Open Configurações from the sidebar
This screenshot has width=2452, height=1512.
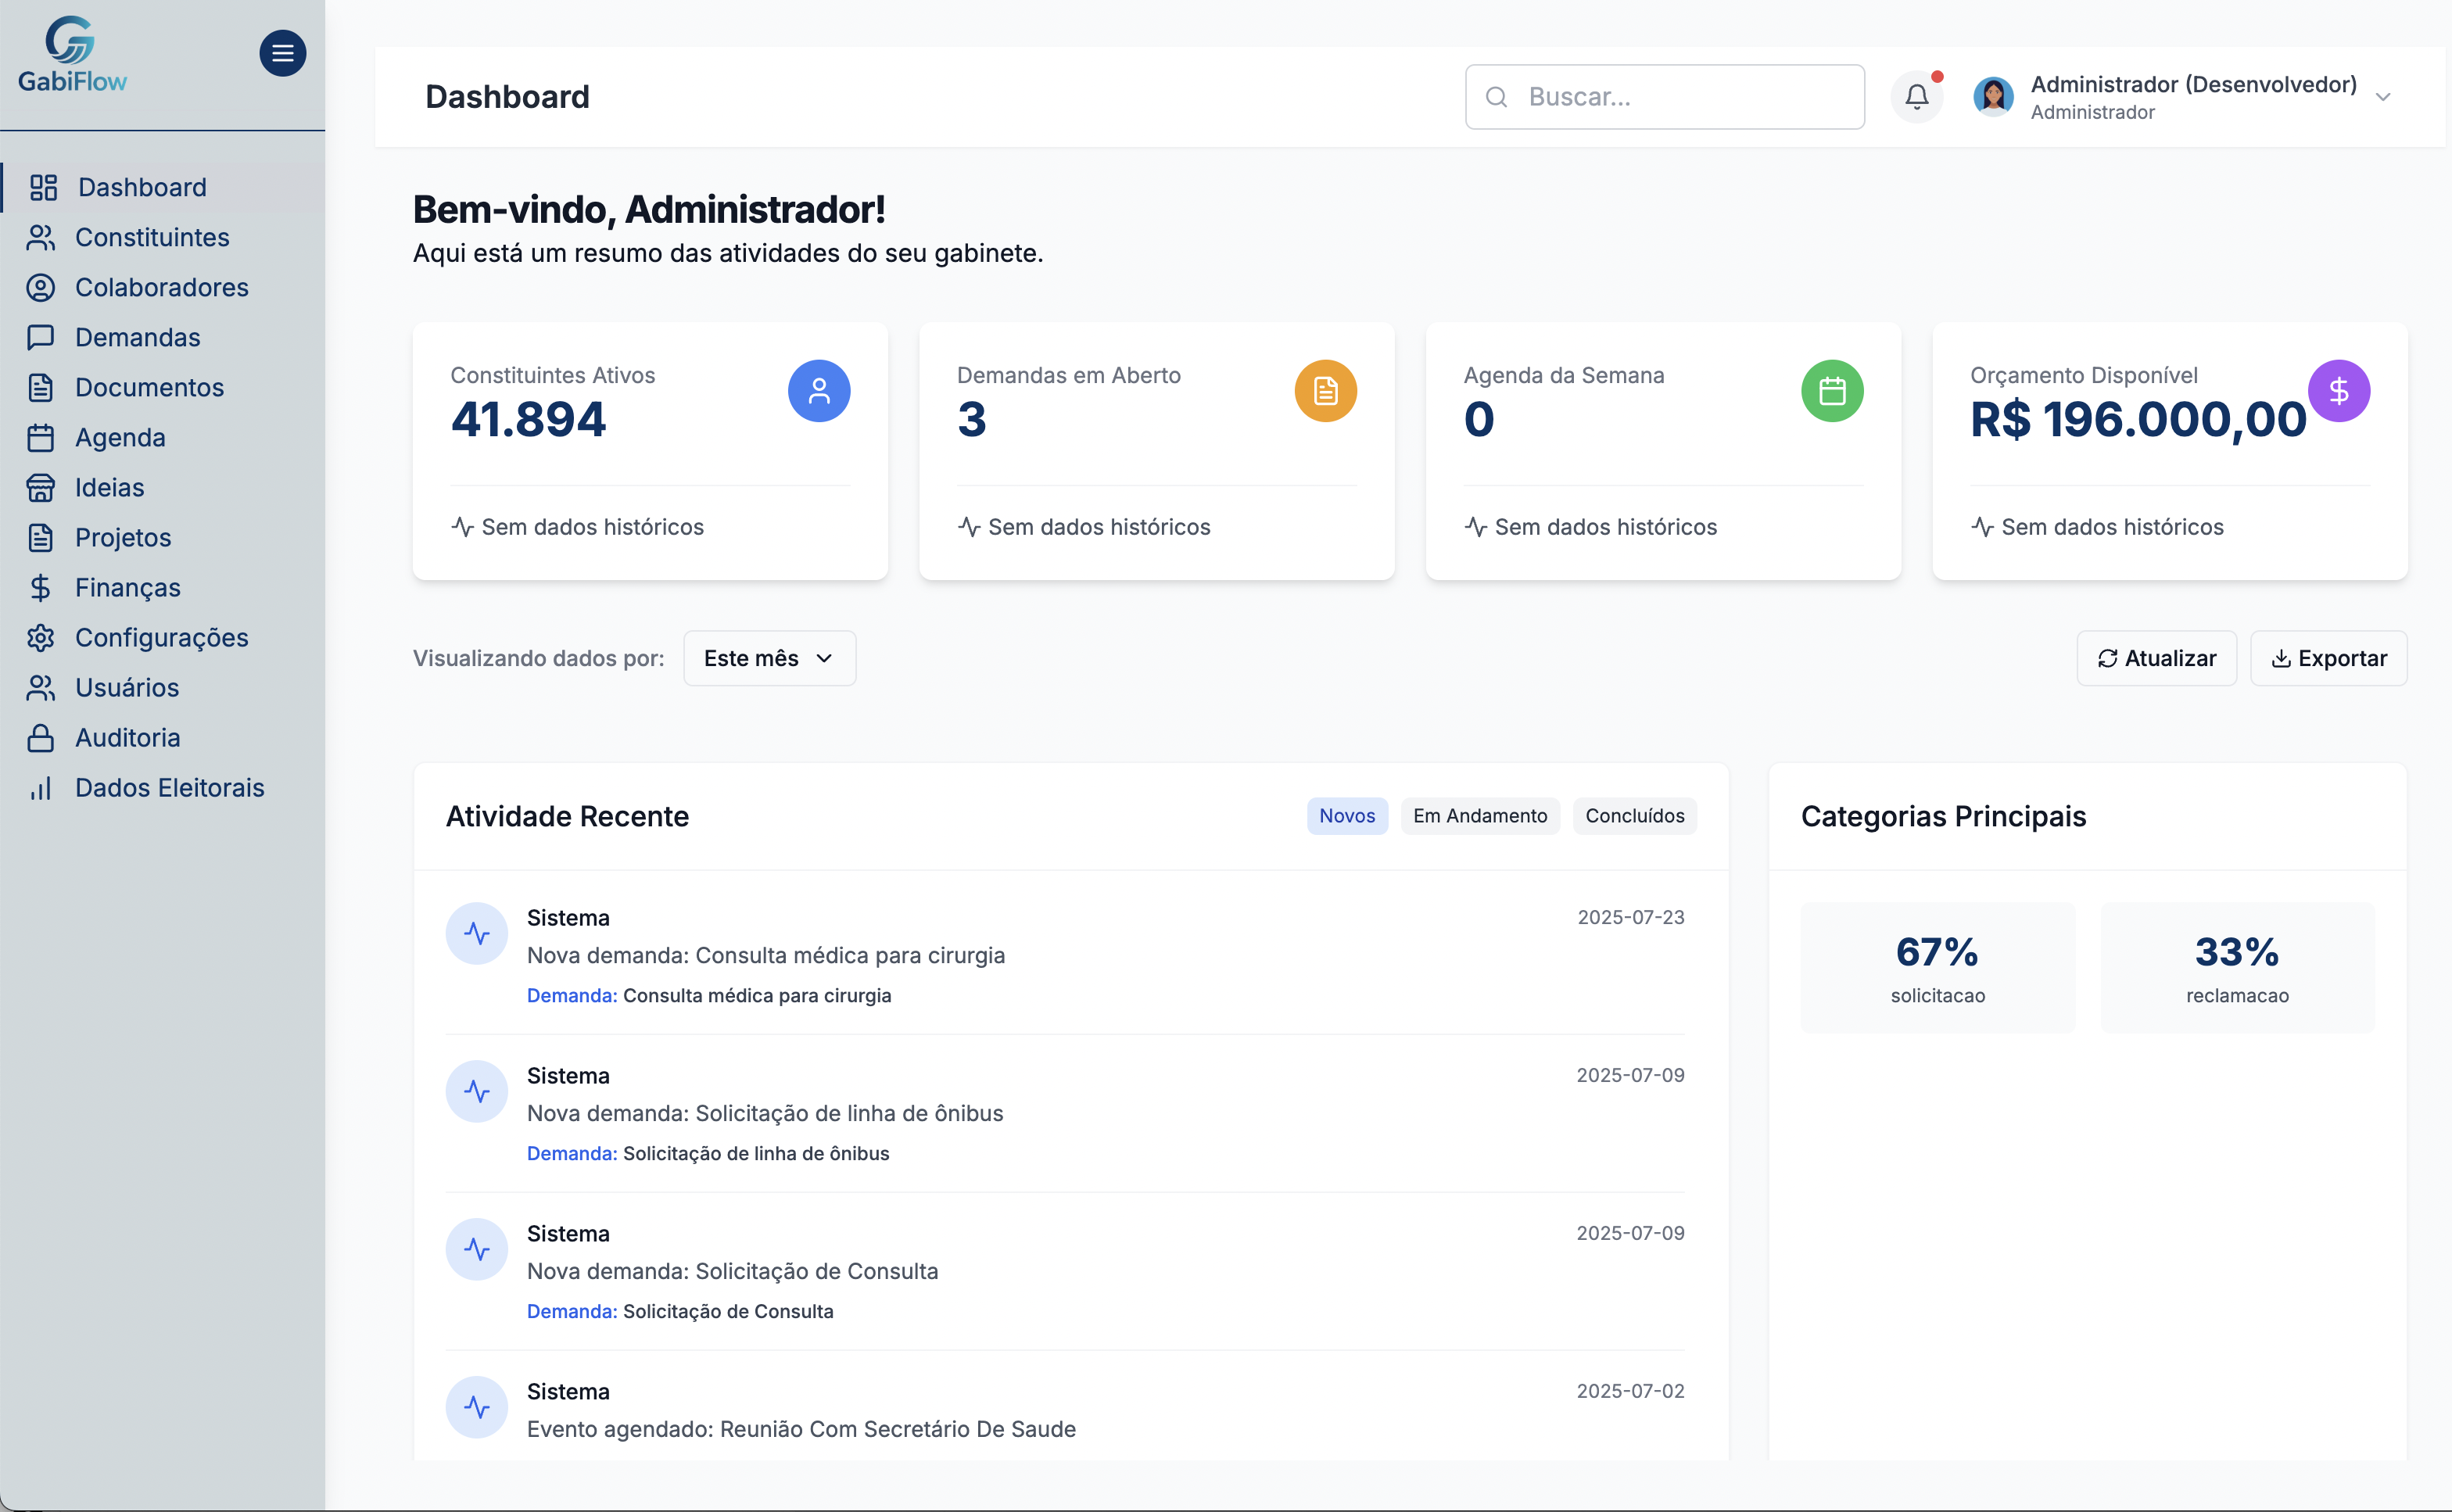point(162,637)
